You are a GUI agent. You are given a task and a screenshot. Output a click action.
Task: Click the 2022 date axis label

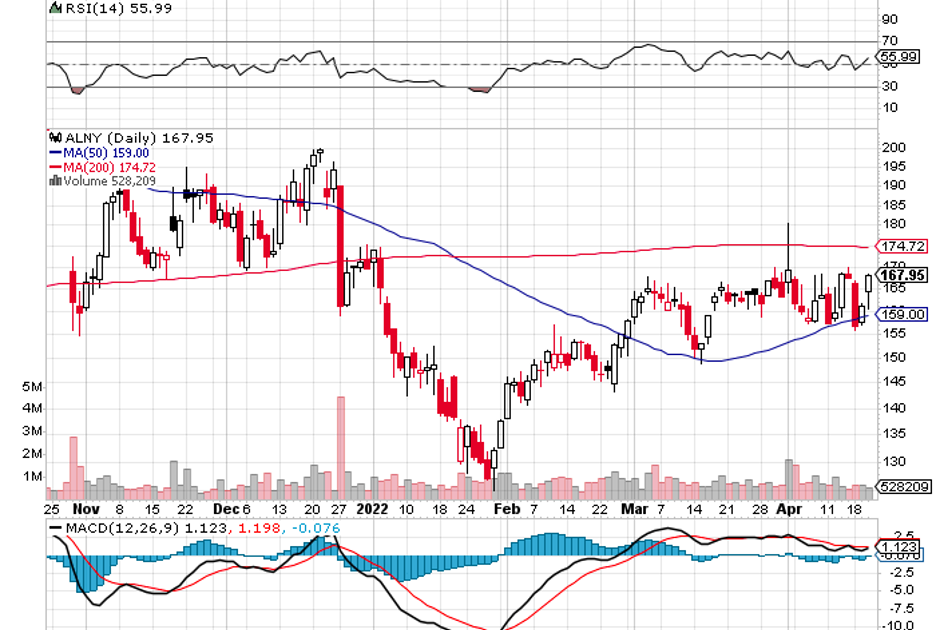click(x=372, y=509)
